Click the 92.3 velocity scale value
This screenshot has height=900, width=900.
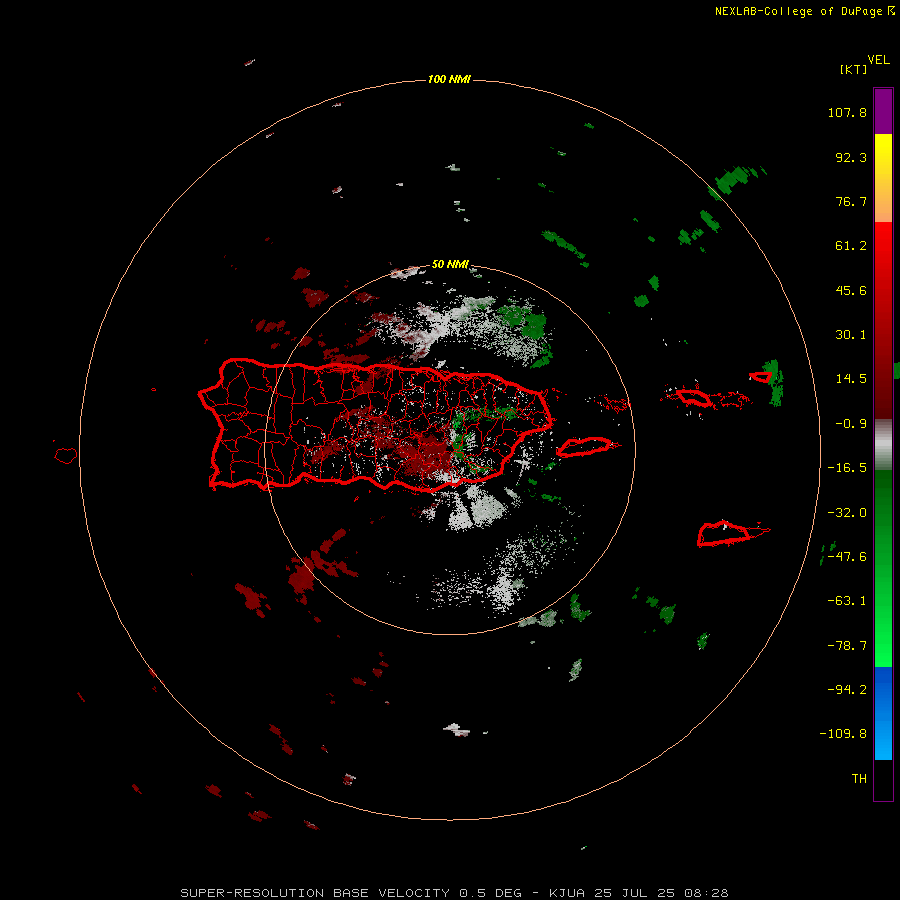pyautogui.click(x=851, y=157)
